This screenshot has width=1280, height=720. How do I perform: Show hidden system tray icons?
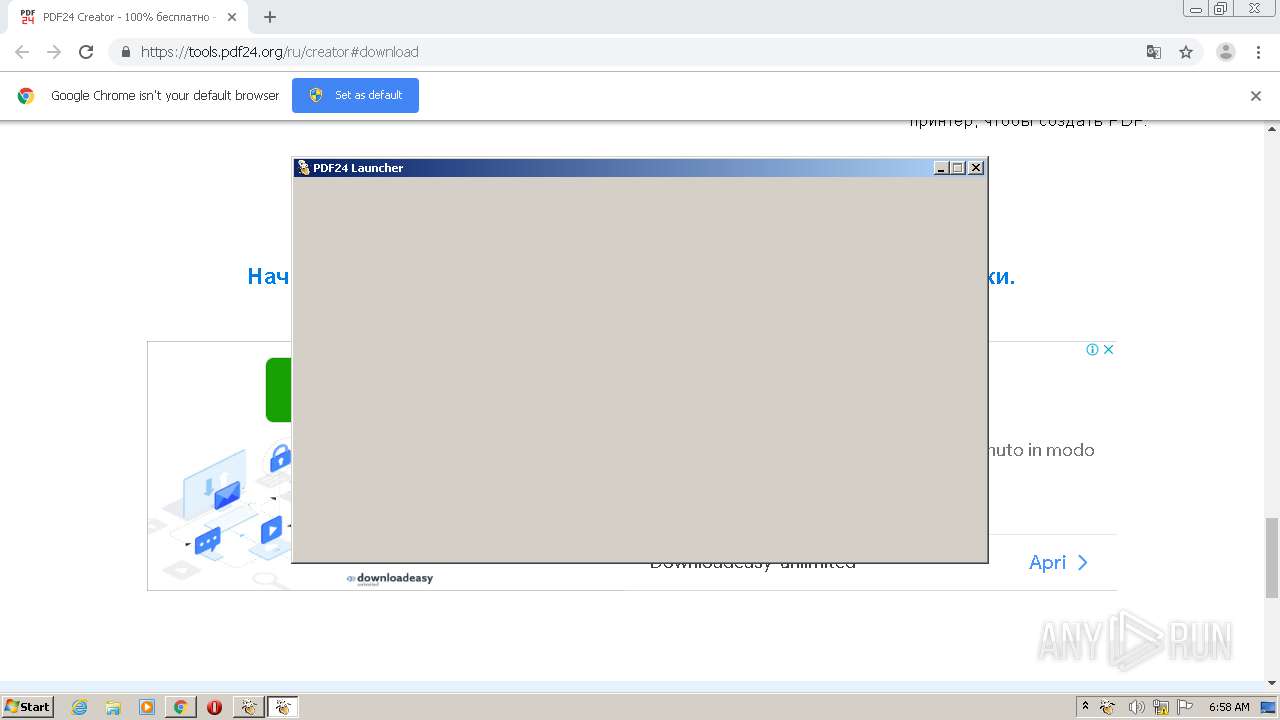point(1085,706)
